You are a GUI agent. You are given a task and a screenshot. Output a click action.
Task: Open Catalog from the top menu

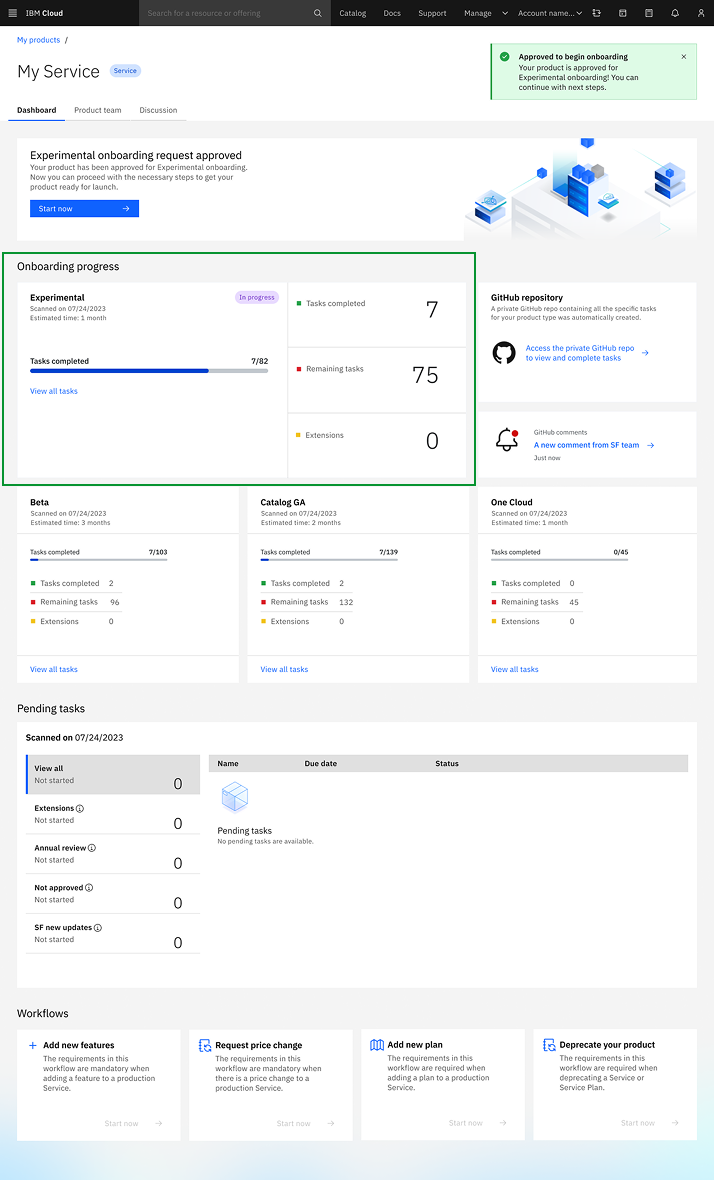pyautogui.click(x=352, y=13)
